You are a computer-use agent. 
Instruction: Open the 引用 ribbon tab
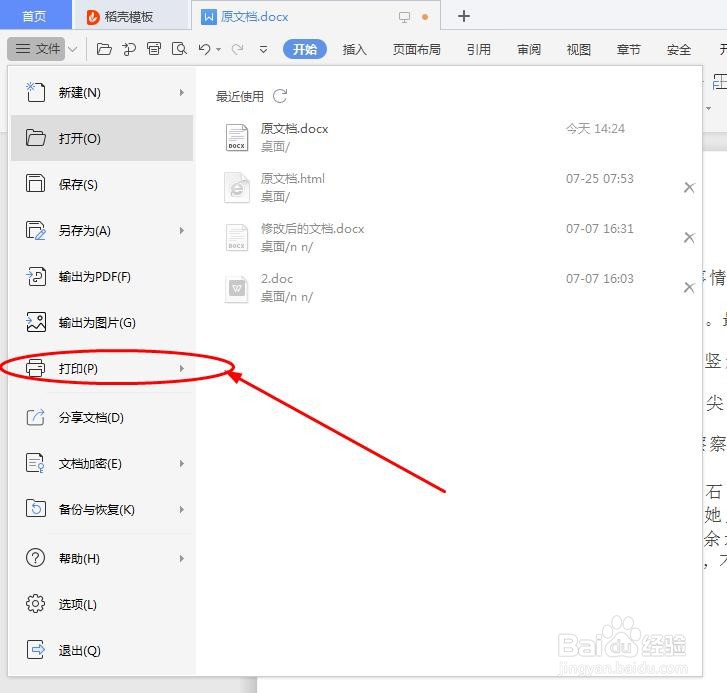click(478, 49)
